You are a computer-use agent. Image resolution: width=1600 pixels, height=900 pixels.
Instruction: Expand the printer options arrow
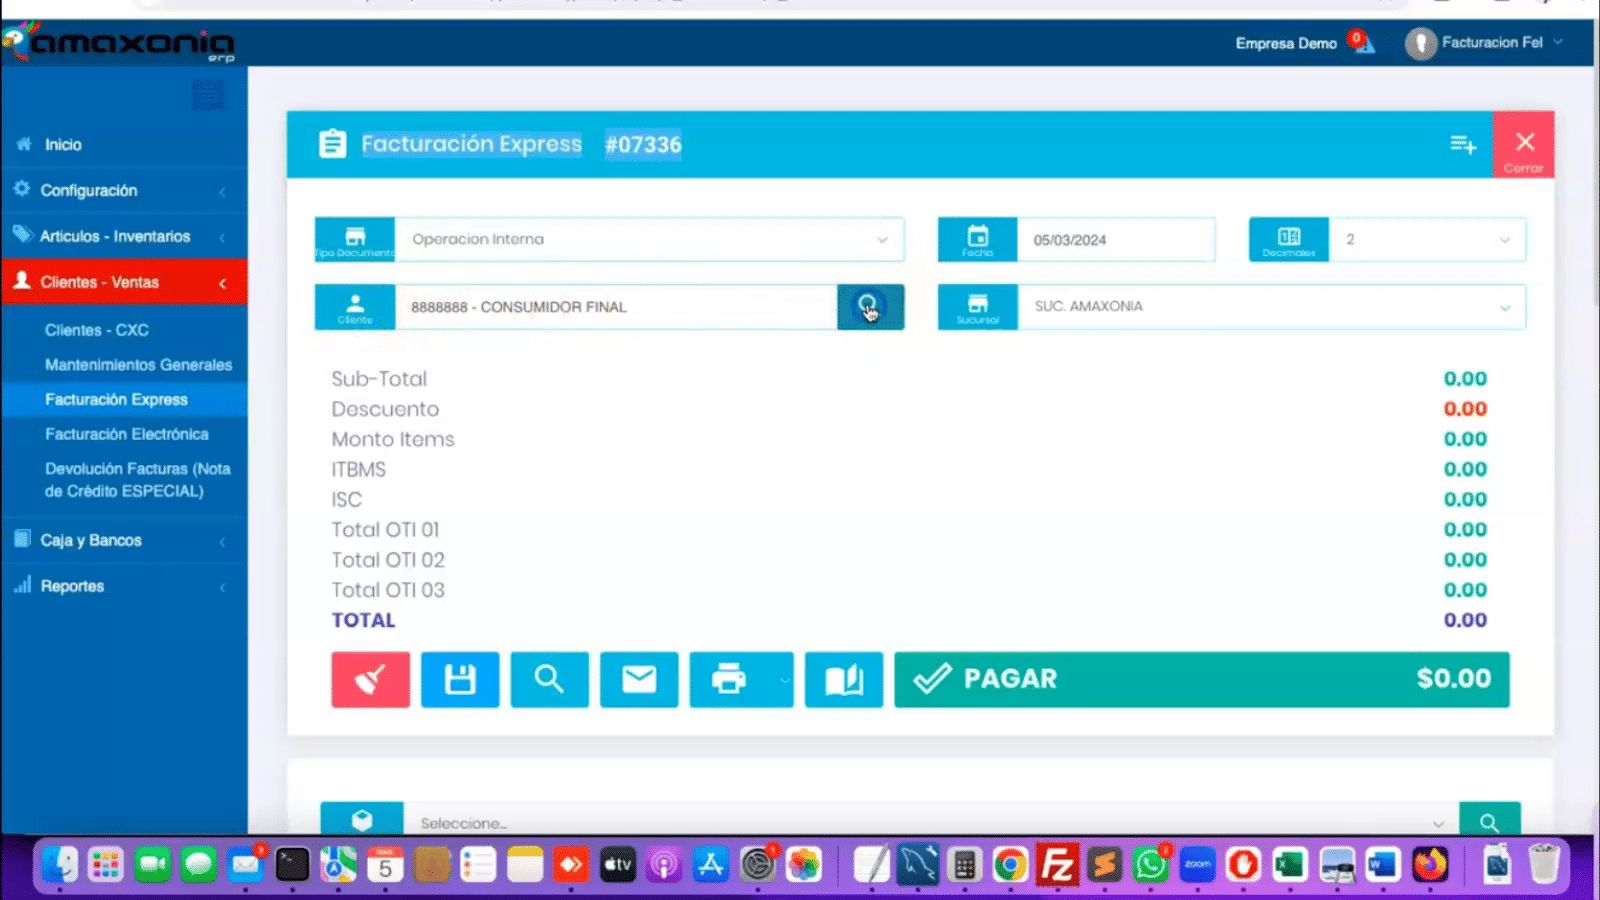784,680
